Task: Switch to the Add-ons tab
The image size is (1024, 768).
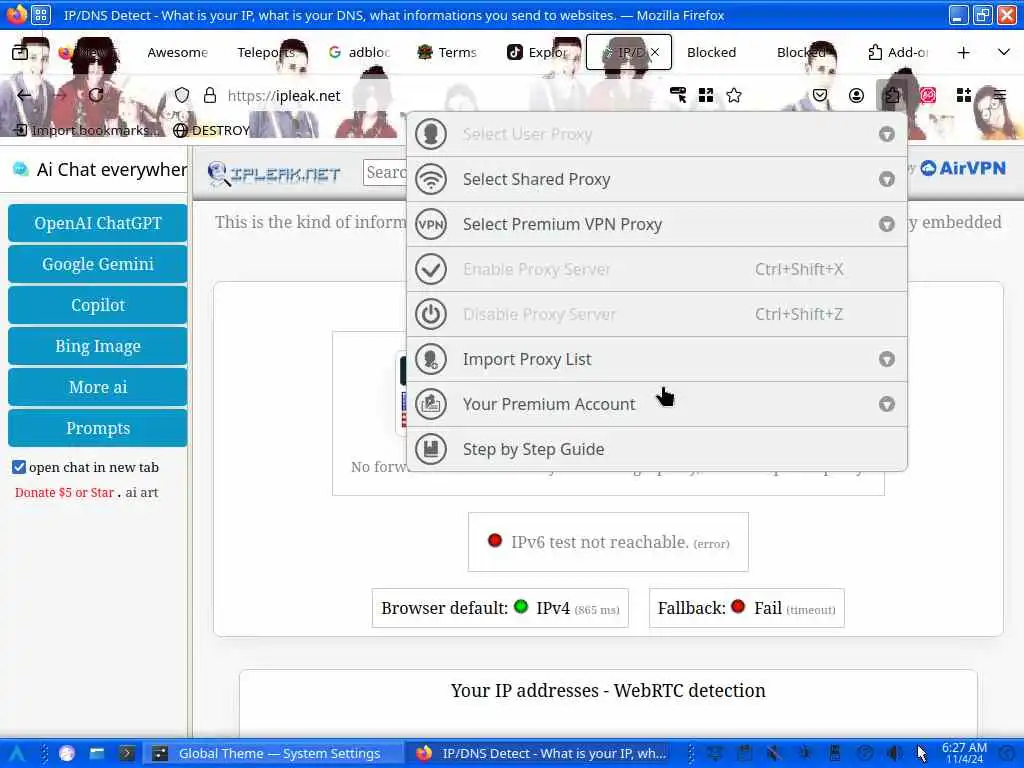Action: 898,52
